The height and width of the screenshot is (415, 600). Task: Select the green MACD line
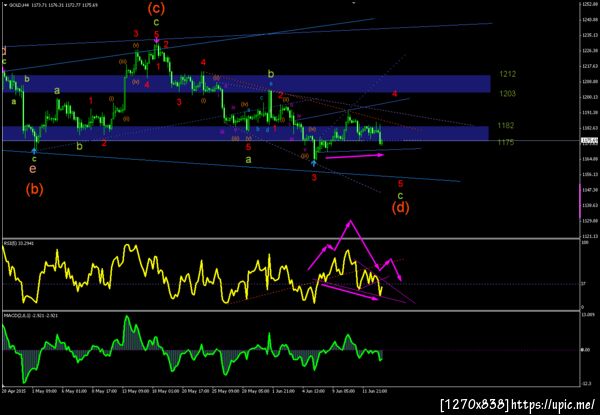click(x=191, y=350)
